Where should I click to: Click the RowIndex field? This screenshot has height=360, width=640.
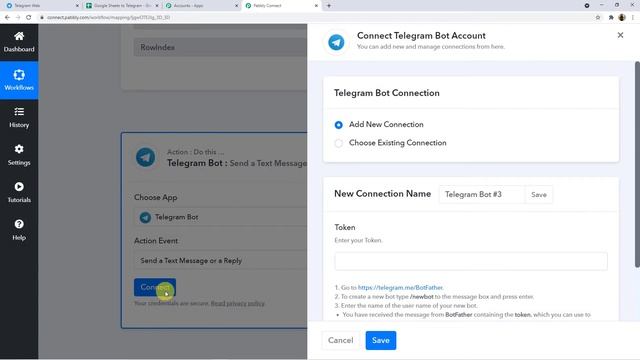tap(220, 47)
